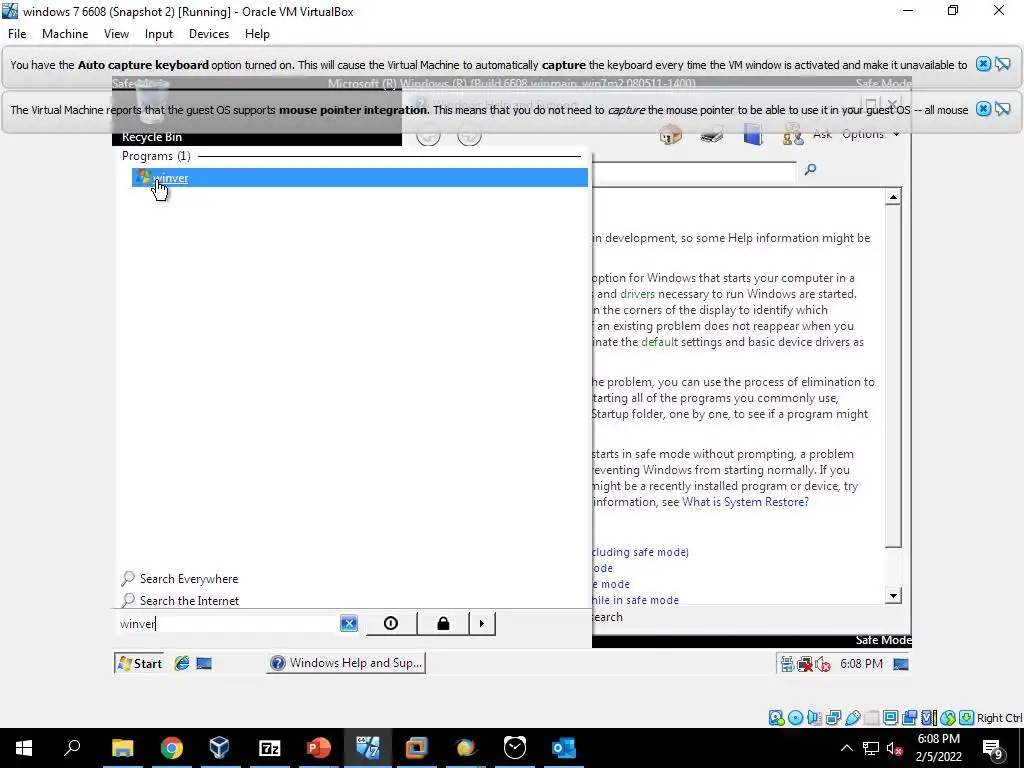Click VirtualBox display indicator

[890, 718]
